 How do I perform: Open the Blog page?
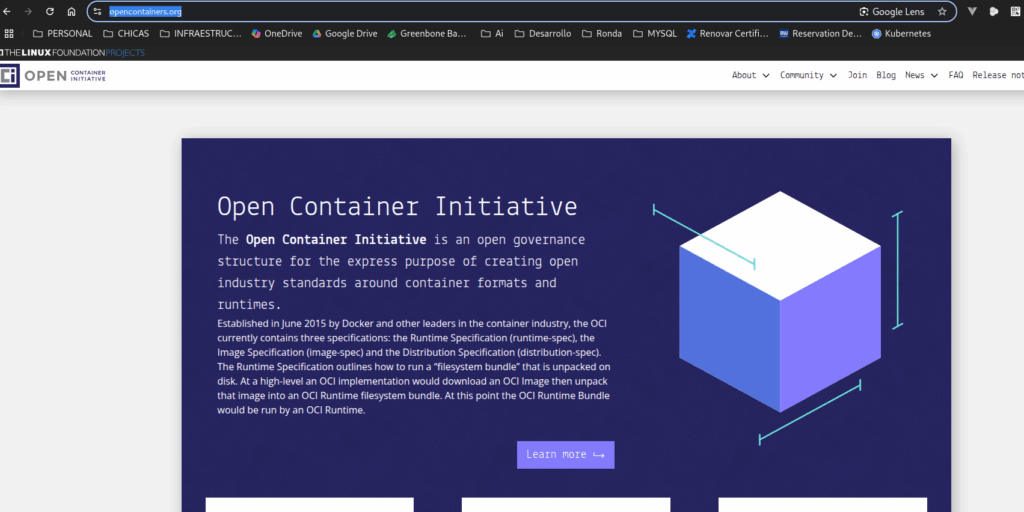[x=886, y=75]
